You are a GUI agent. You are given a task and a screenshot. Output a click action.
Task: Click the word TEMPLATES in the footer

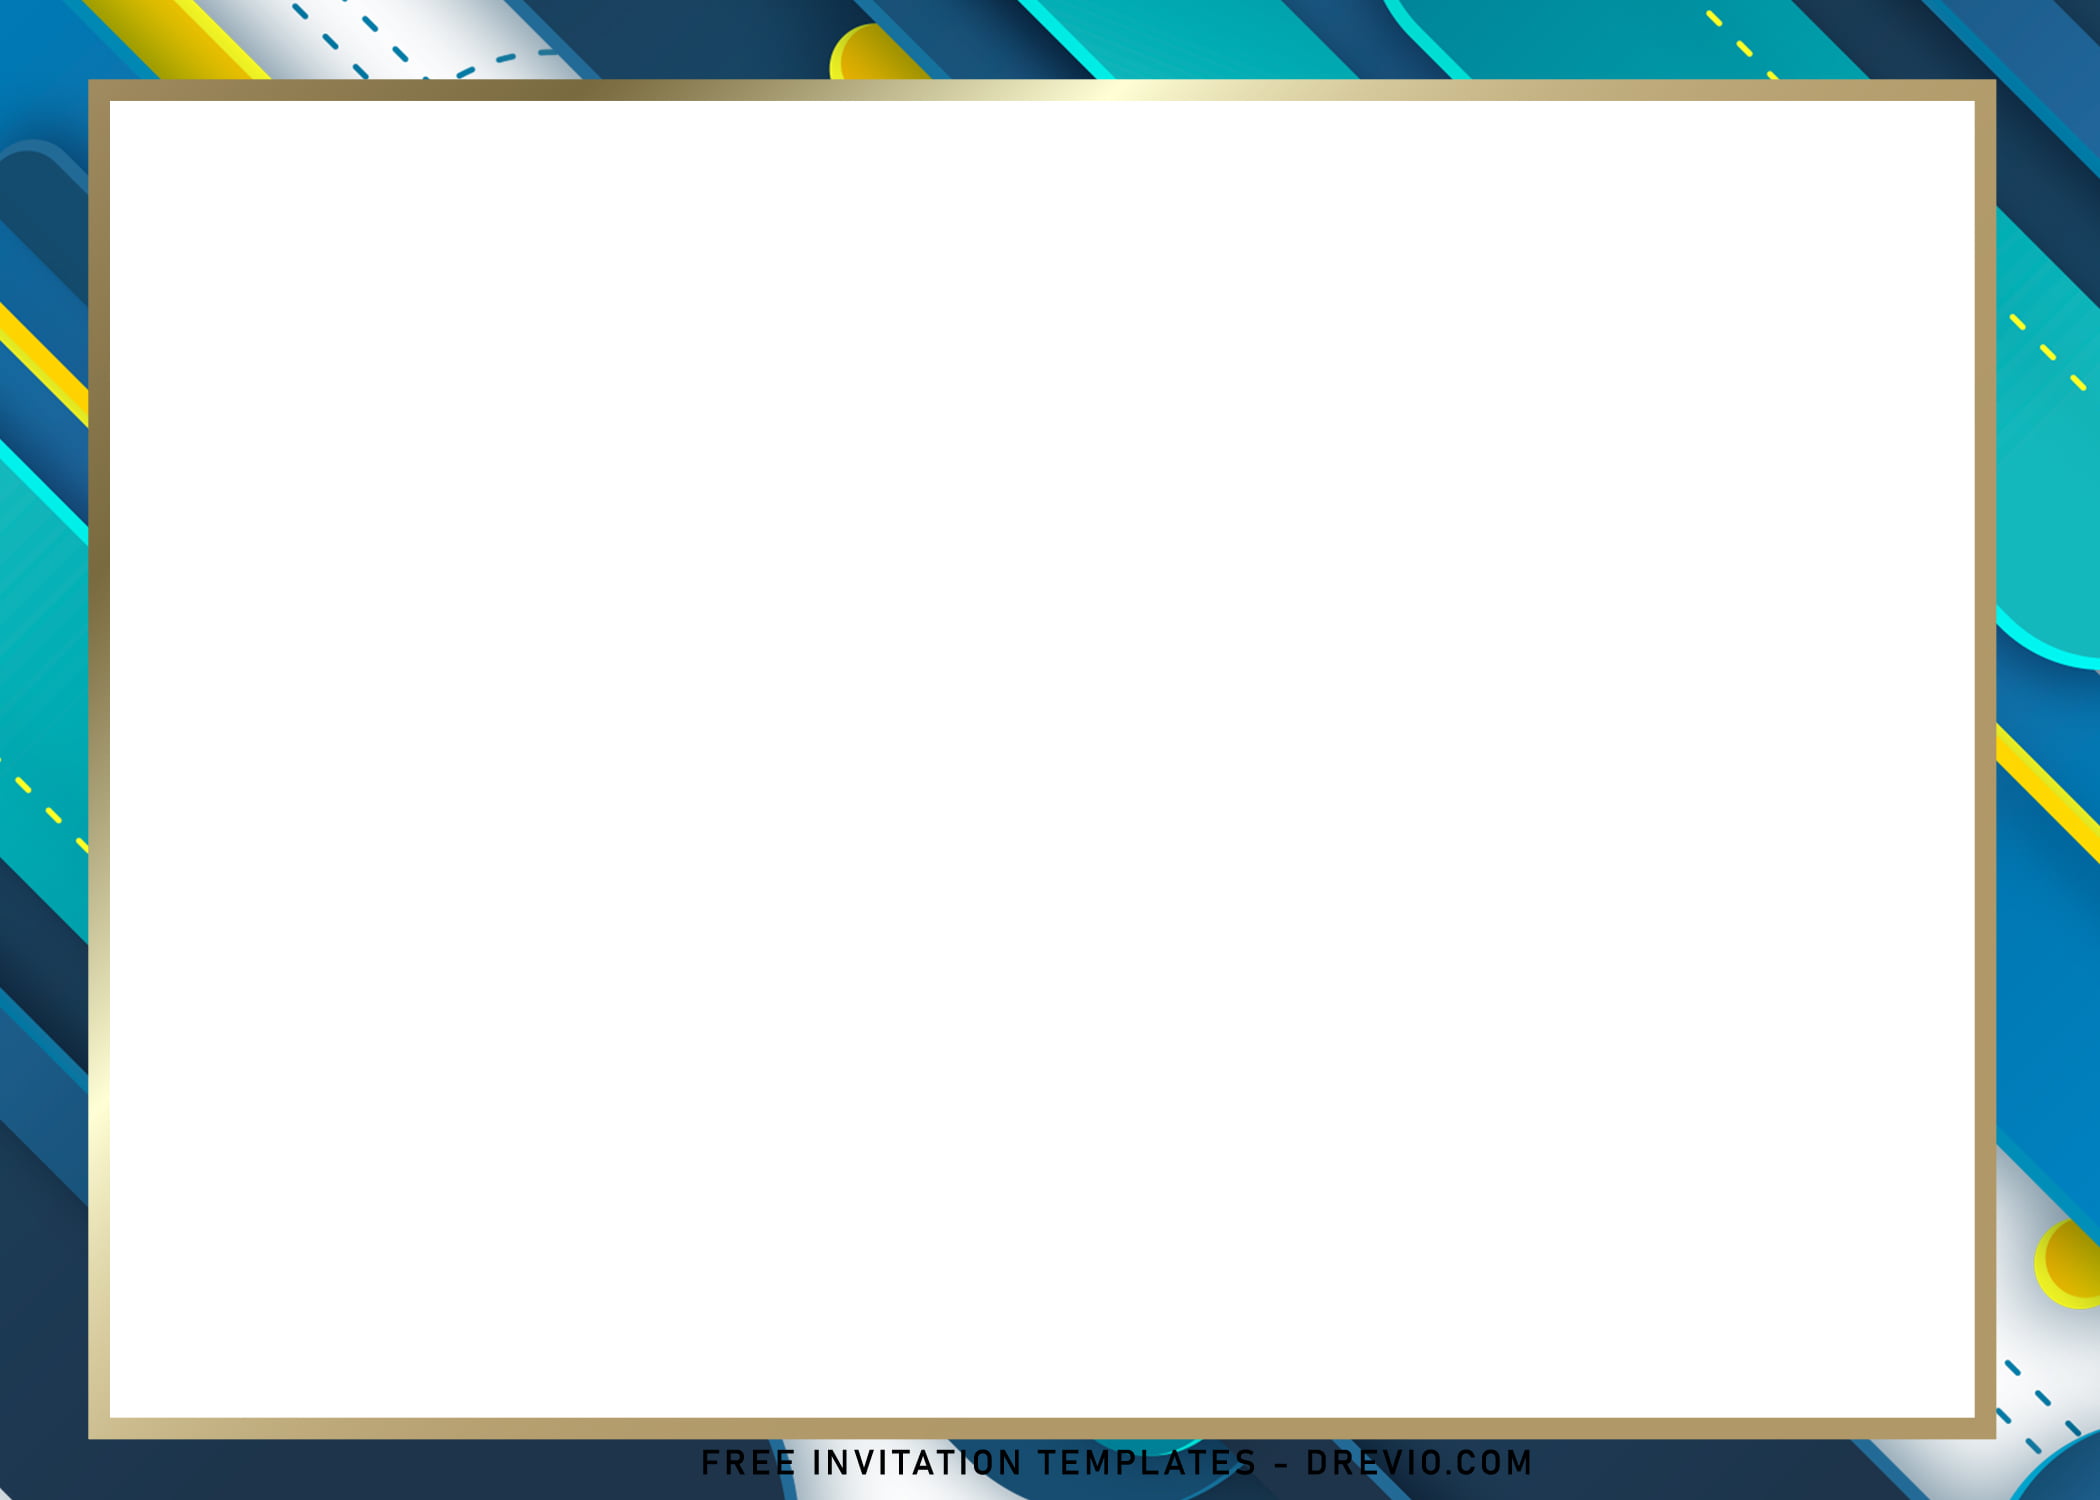pyautogui.click(x=1147, y=1463)
